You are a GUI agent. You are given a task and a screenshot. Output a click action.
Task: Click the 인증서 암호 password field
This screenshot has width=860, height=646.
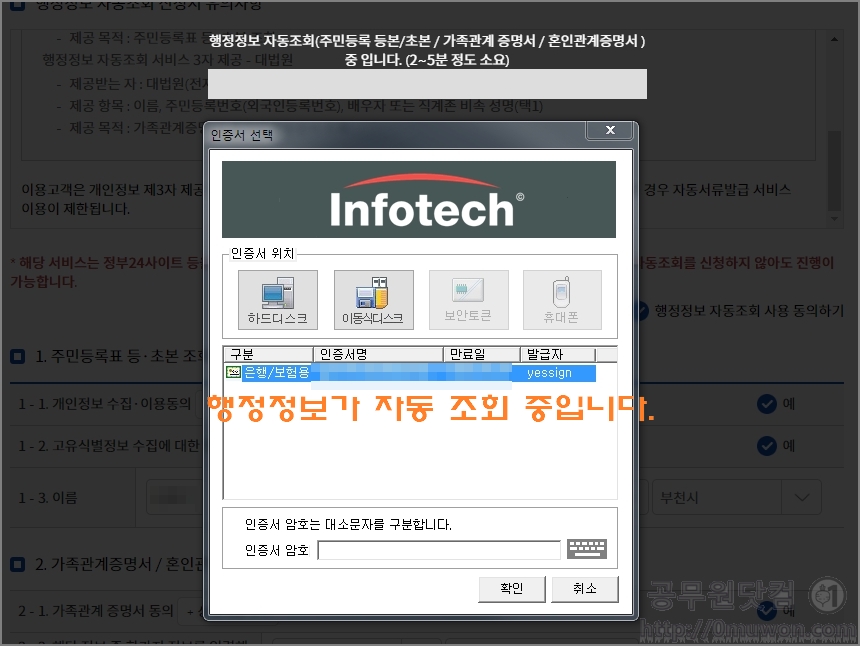[x=439, y=549]
